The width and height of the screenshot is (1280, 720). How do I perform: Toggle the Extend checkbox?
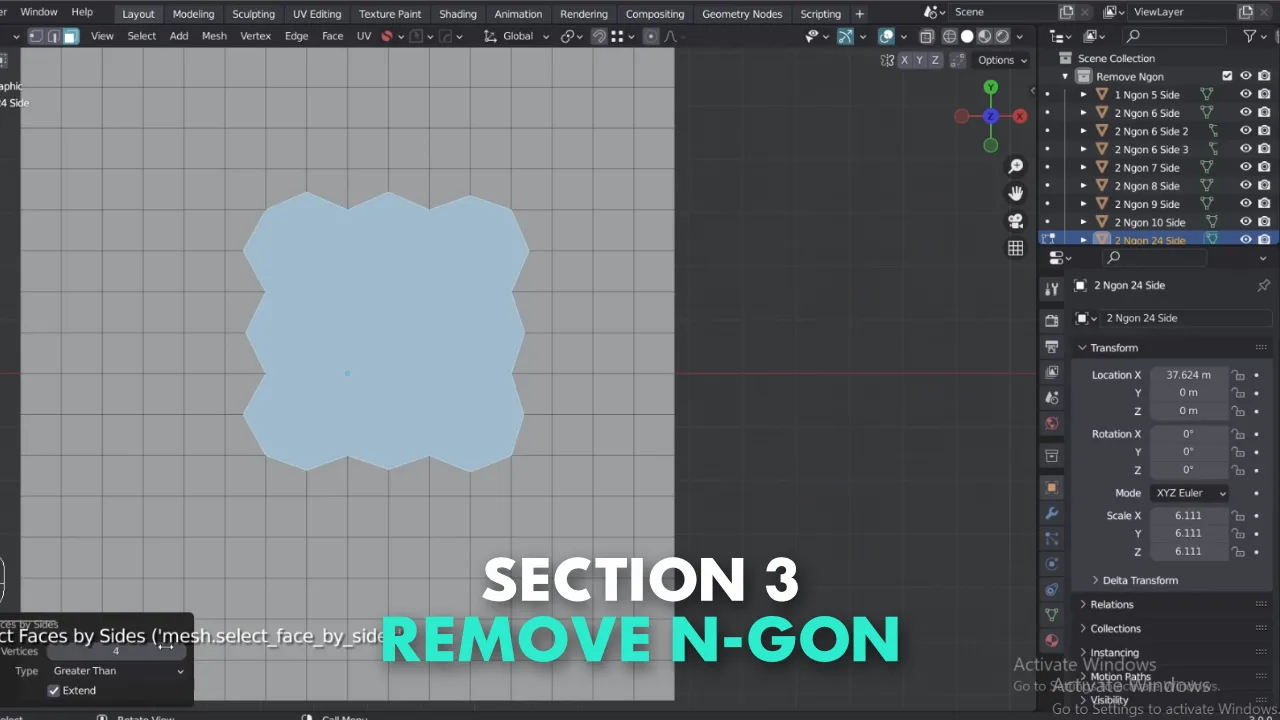tap(54, 690)
